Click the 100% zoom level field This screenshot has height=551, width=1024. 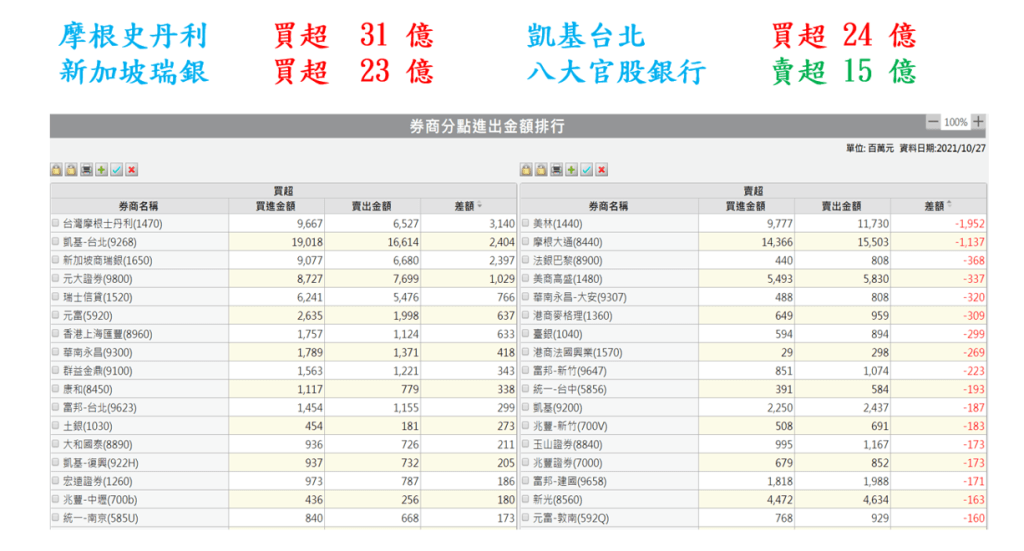pyautogui.click(x=955, y=122)
